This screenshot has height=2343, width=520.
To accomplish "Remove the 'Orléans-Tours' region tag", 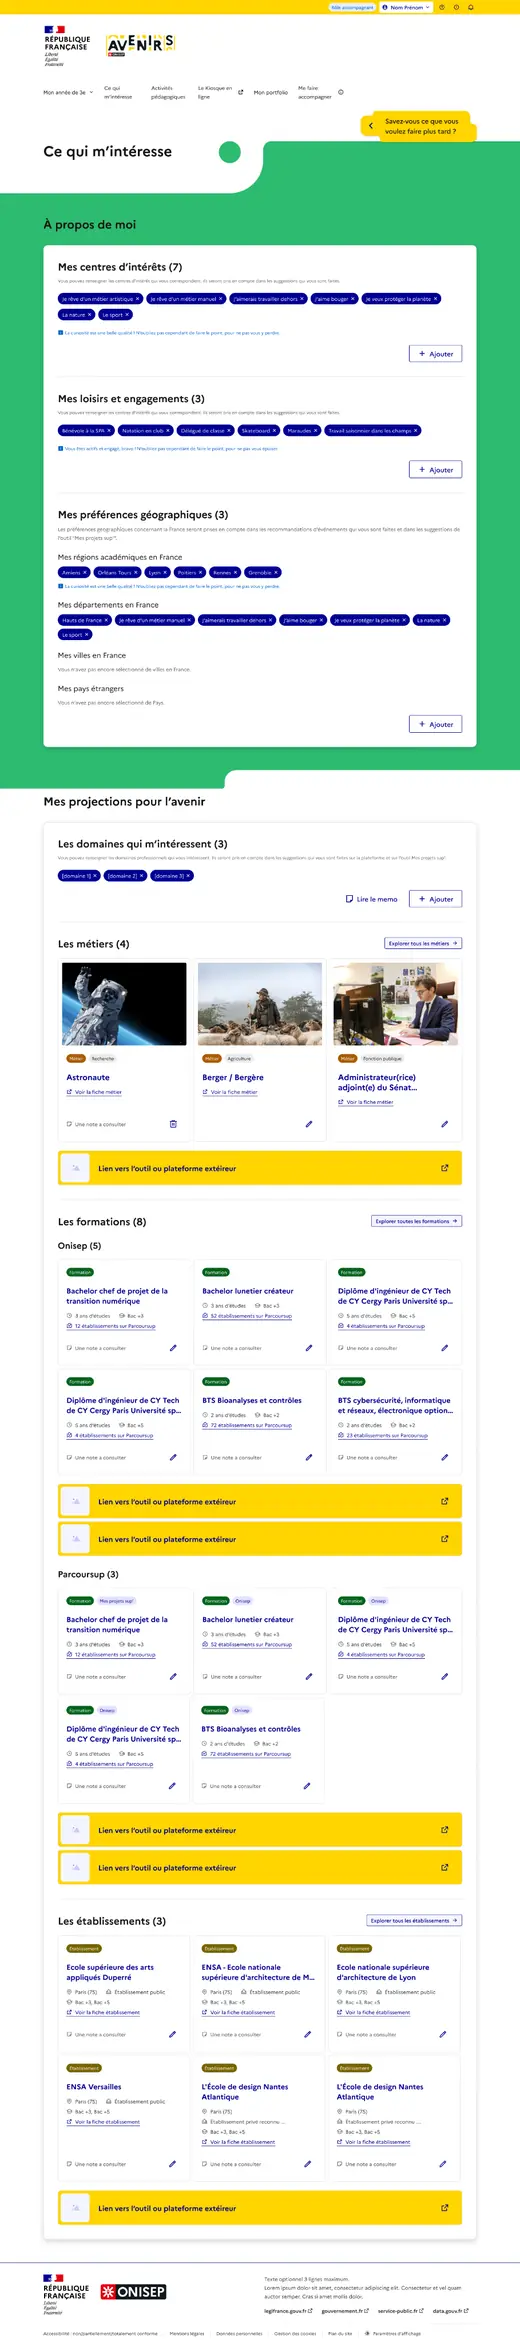I will (x=136, y=573).
